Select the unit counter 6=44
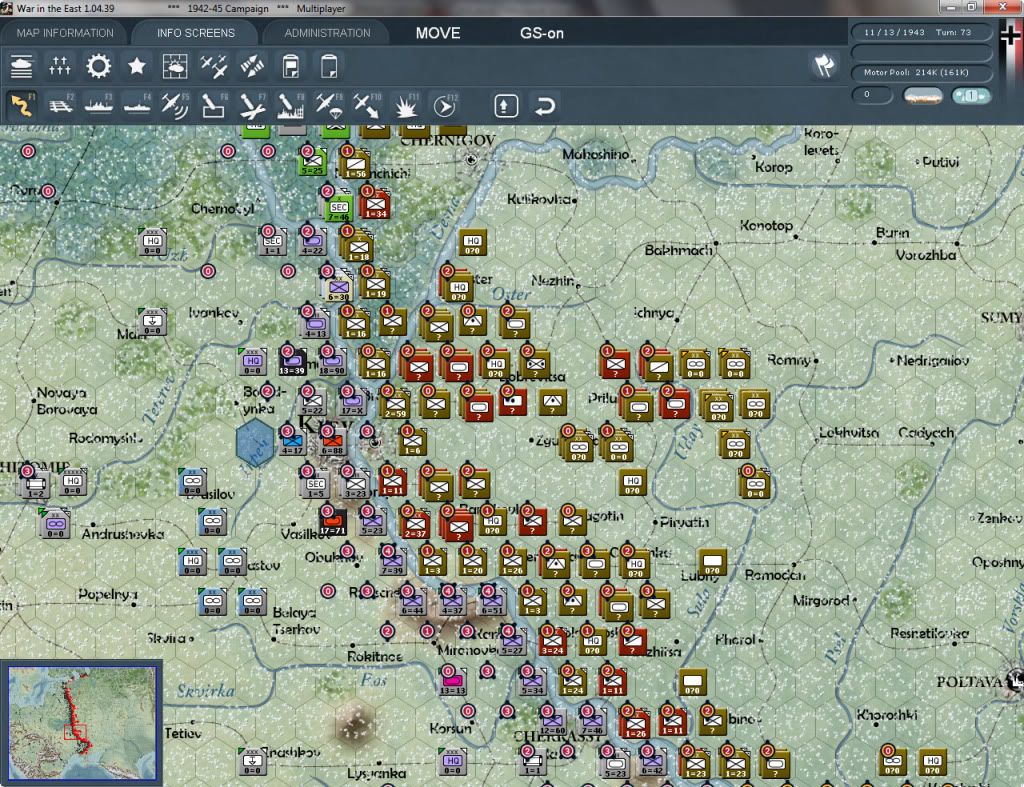This screenshot has height=787, width=1024. (x=412, y=602)
